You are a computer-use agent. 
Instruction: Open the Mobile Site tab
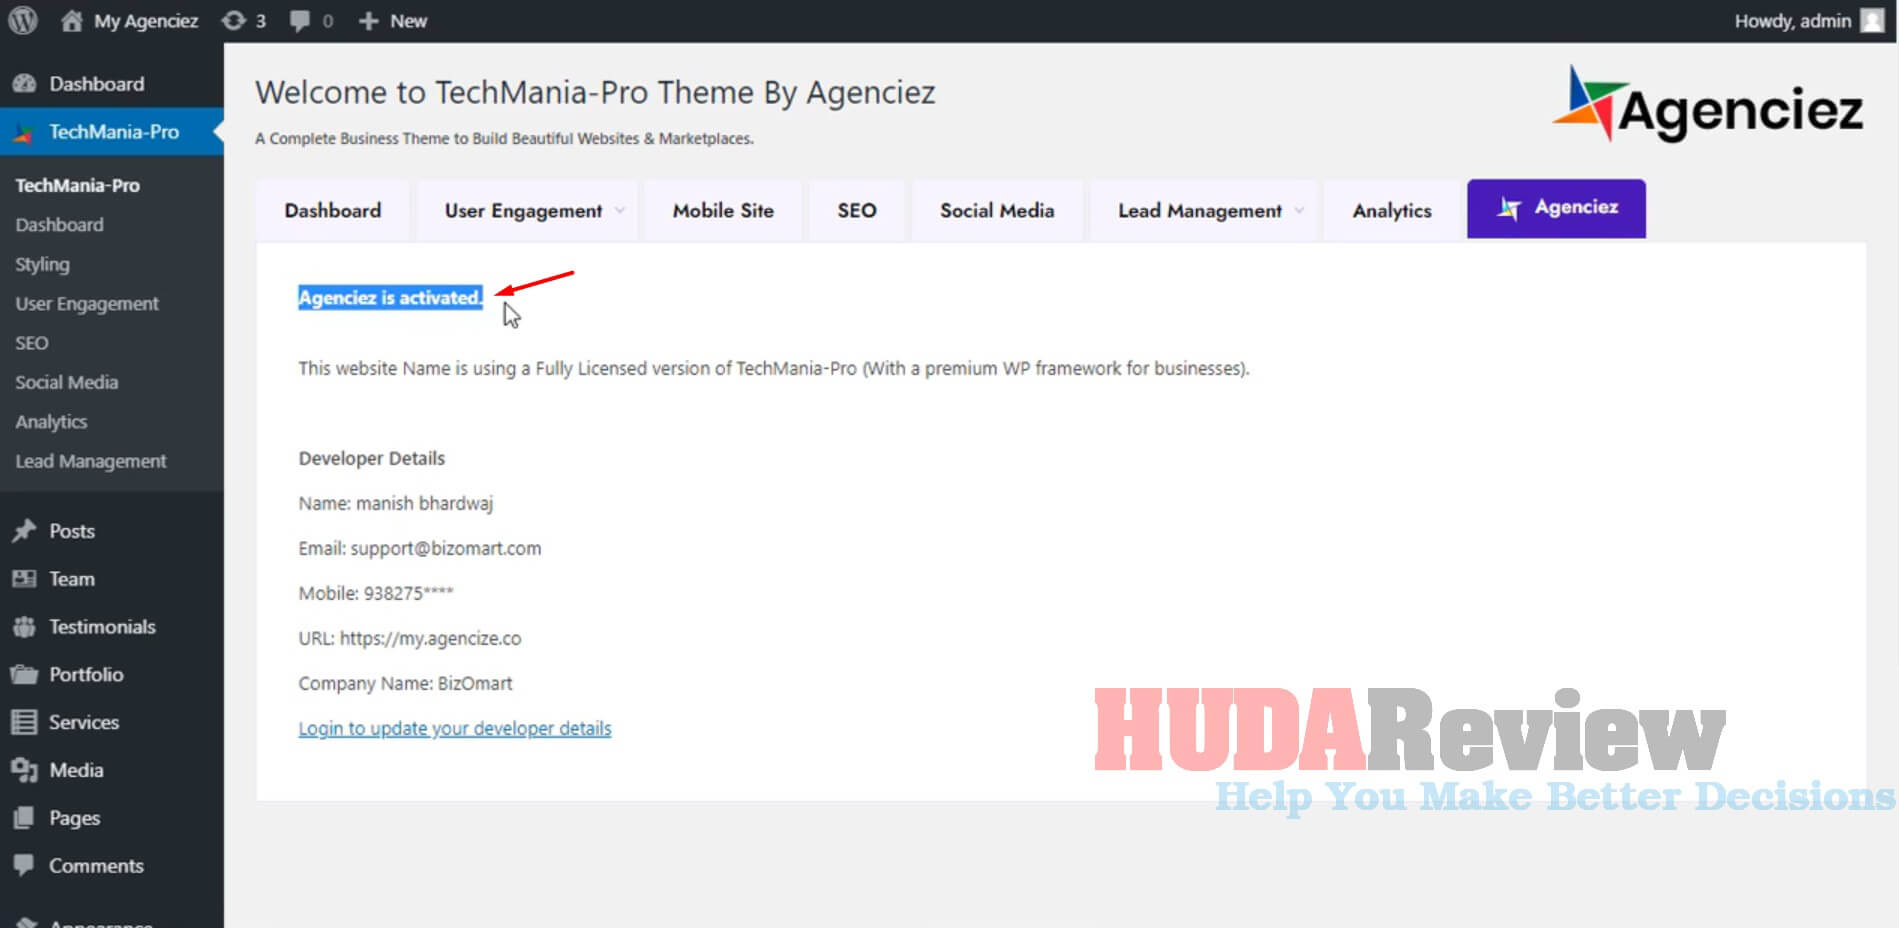point(723,210)
